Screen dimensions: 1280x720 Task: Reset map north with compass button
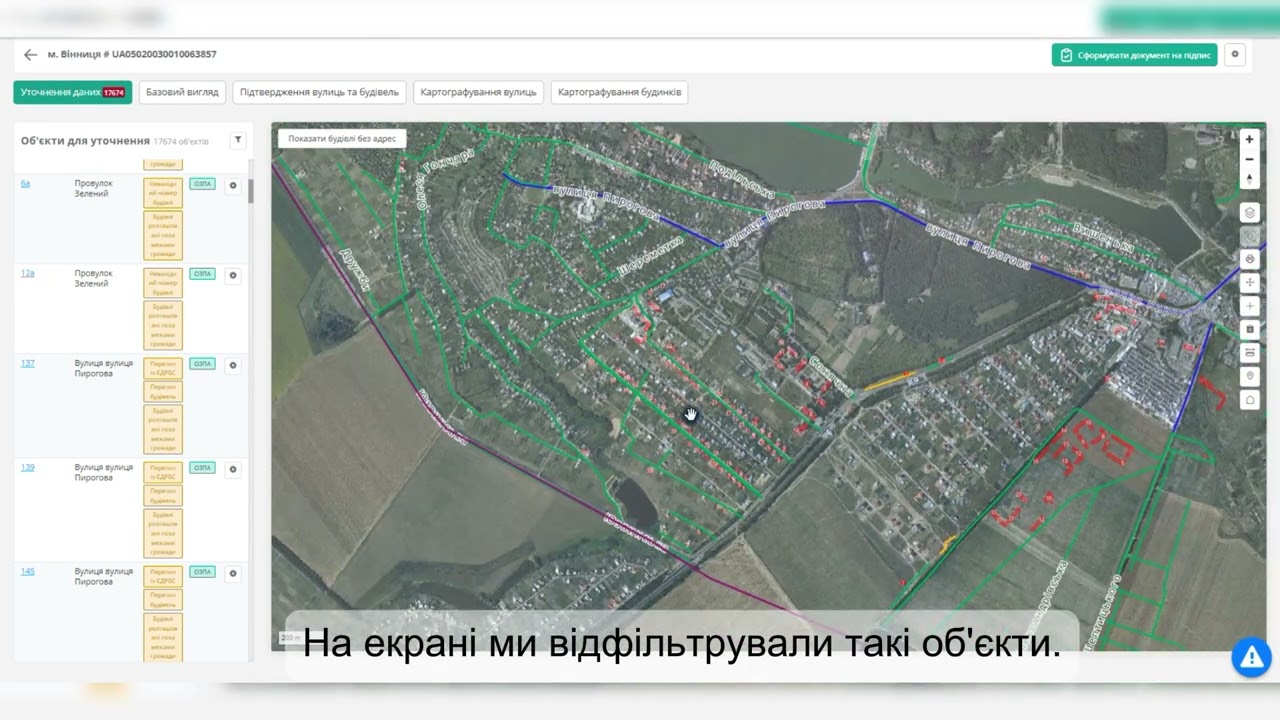pyautogui.click(x=1249, y=179)
